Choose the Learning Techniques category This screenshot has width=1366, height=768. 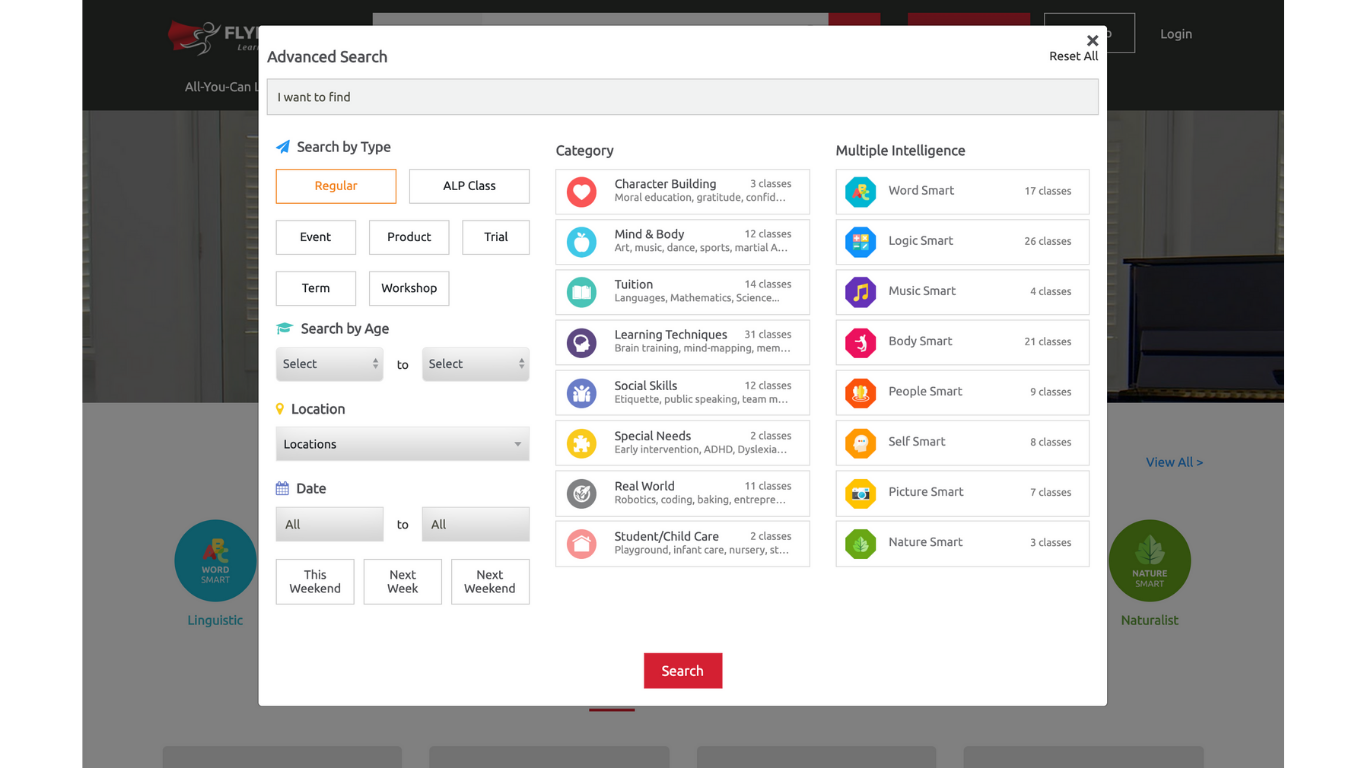point(682,342)
